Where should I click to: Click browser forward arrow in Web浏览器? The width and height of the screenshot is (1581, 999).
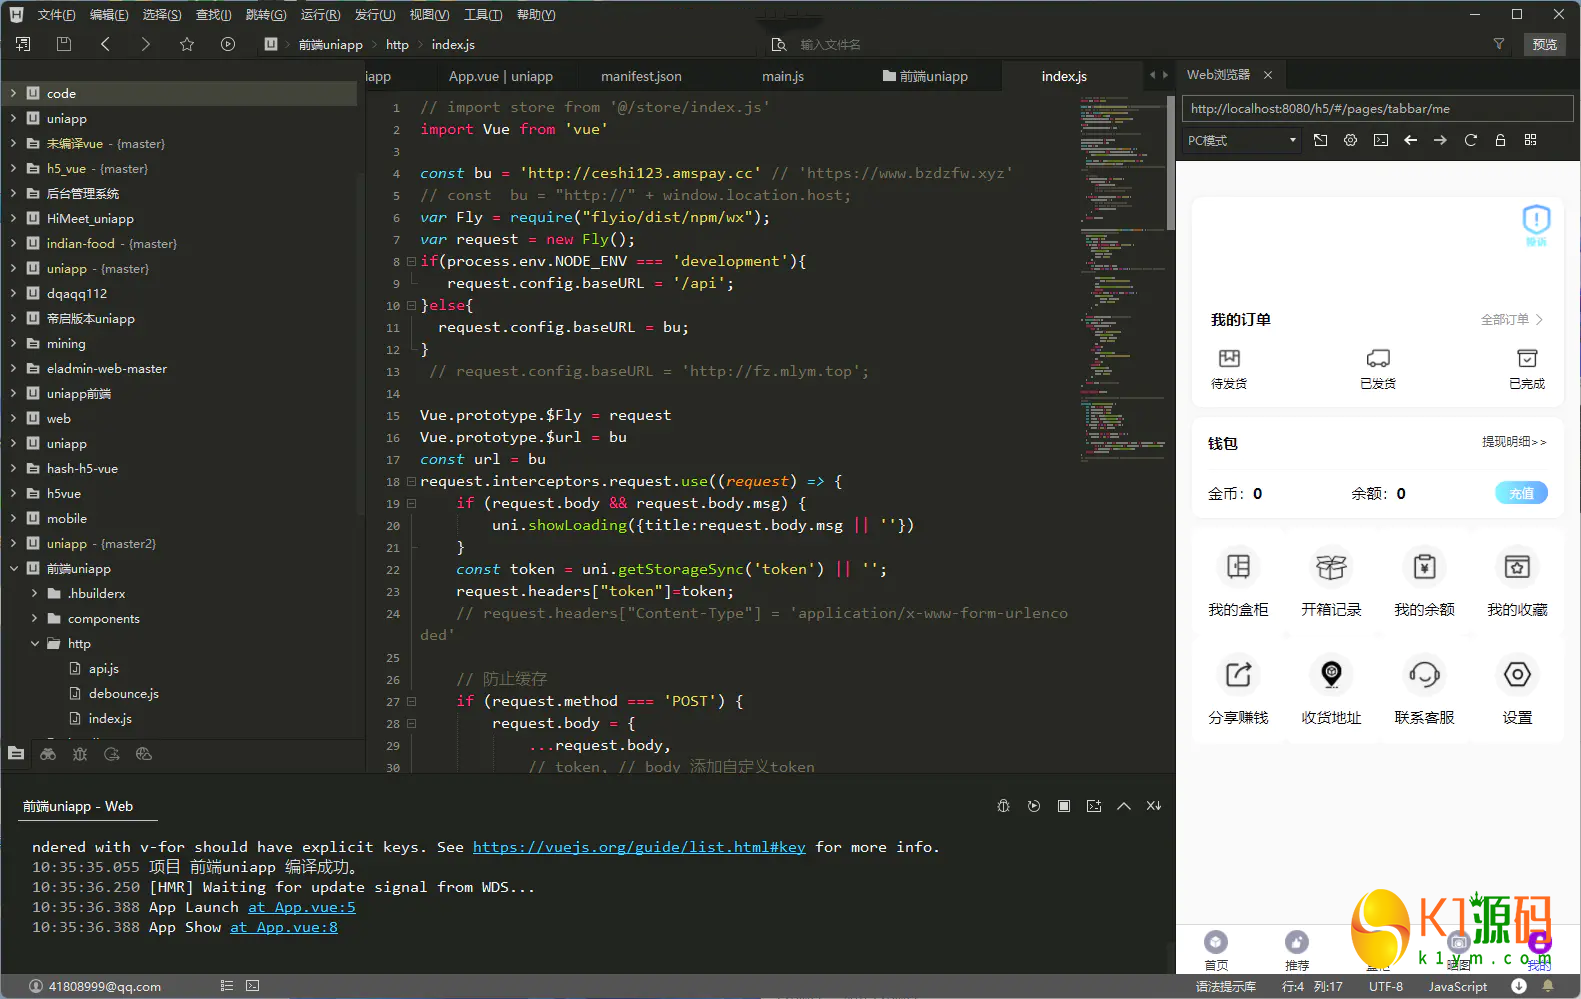coord(1440,140)
